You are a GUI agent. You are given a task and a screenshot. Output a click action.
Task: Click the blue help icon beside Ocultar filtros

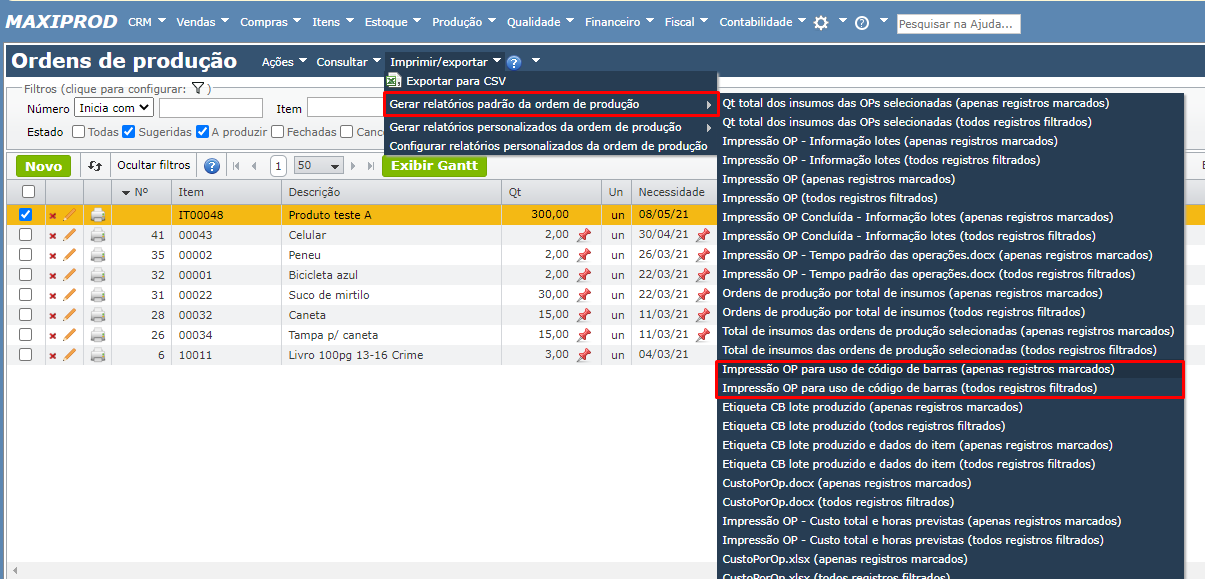click(212, 166)
